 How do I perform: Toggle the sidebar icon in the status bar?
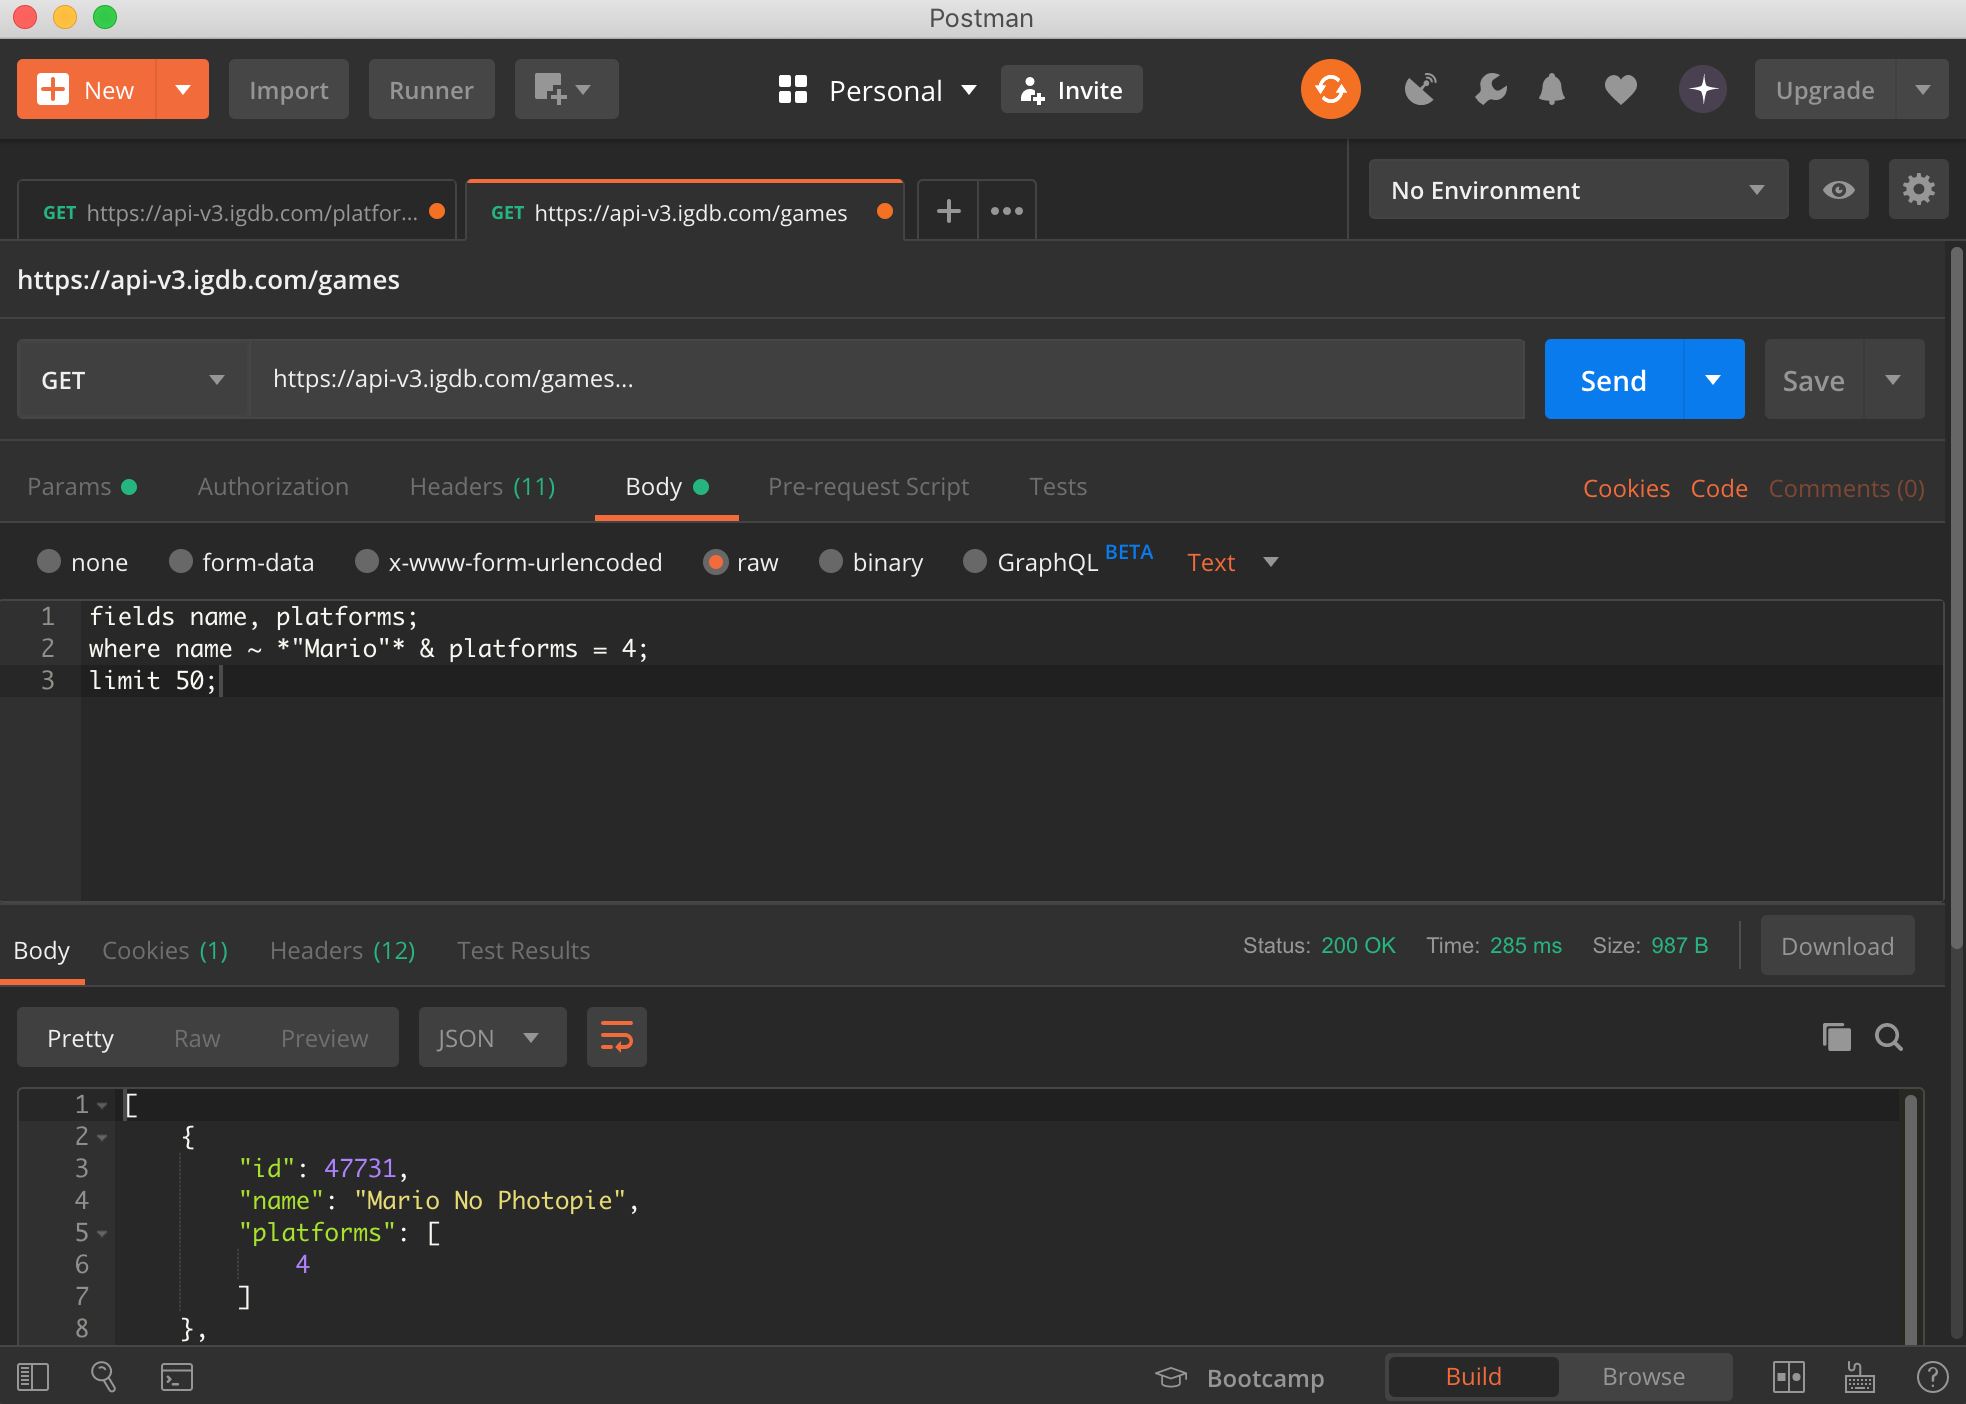33,1377
